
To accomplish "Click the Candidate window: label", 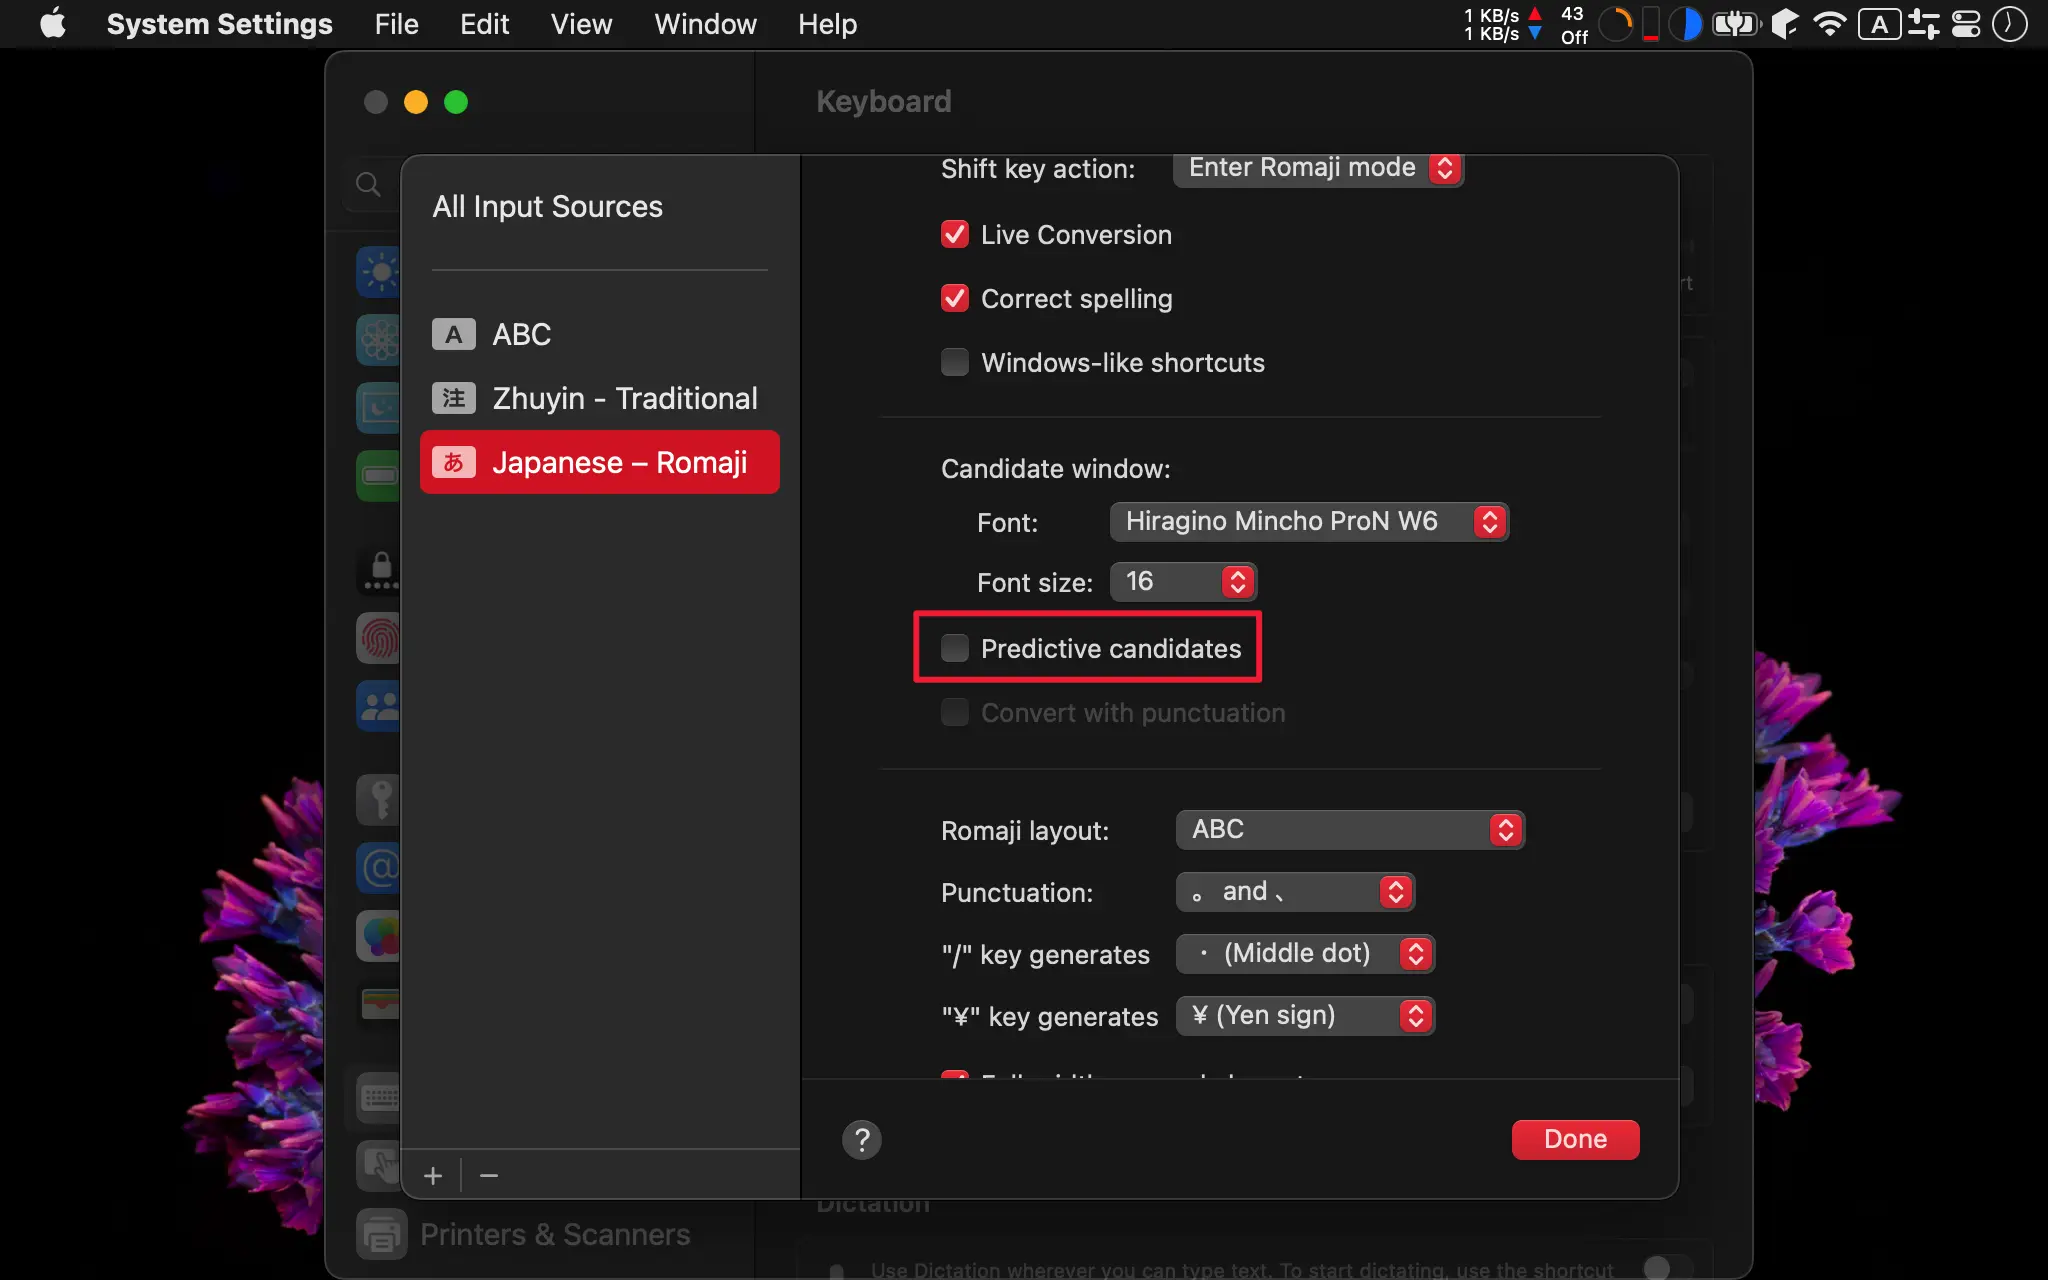I will pos(1055,468).
